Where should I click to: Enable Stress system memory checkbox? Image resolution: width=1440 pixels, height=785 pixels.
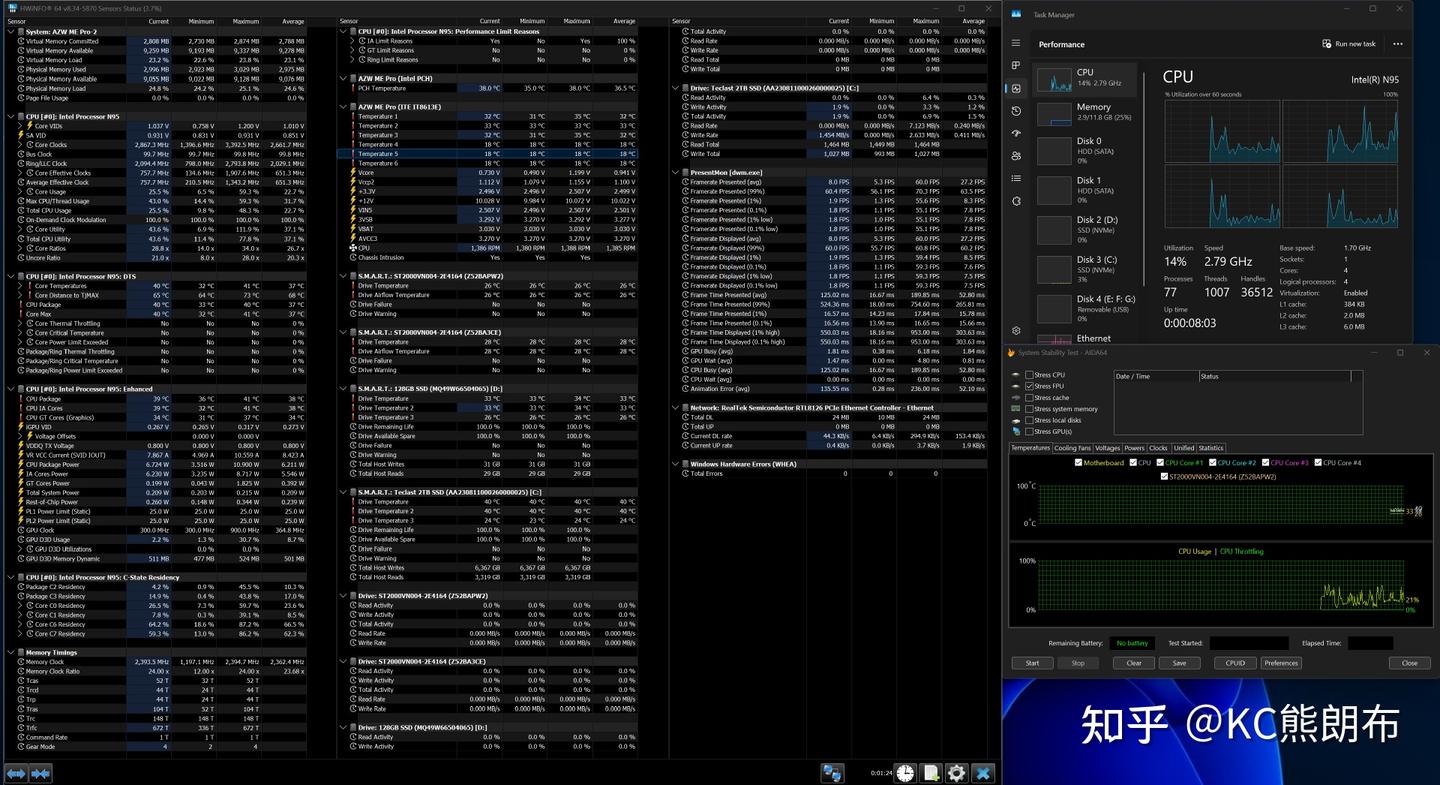(x=1029, y=409)
